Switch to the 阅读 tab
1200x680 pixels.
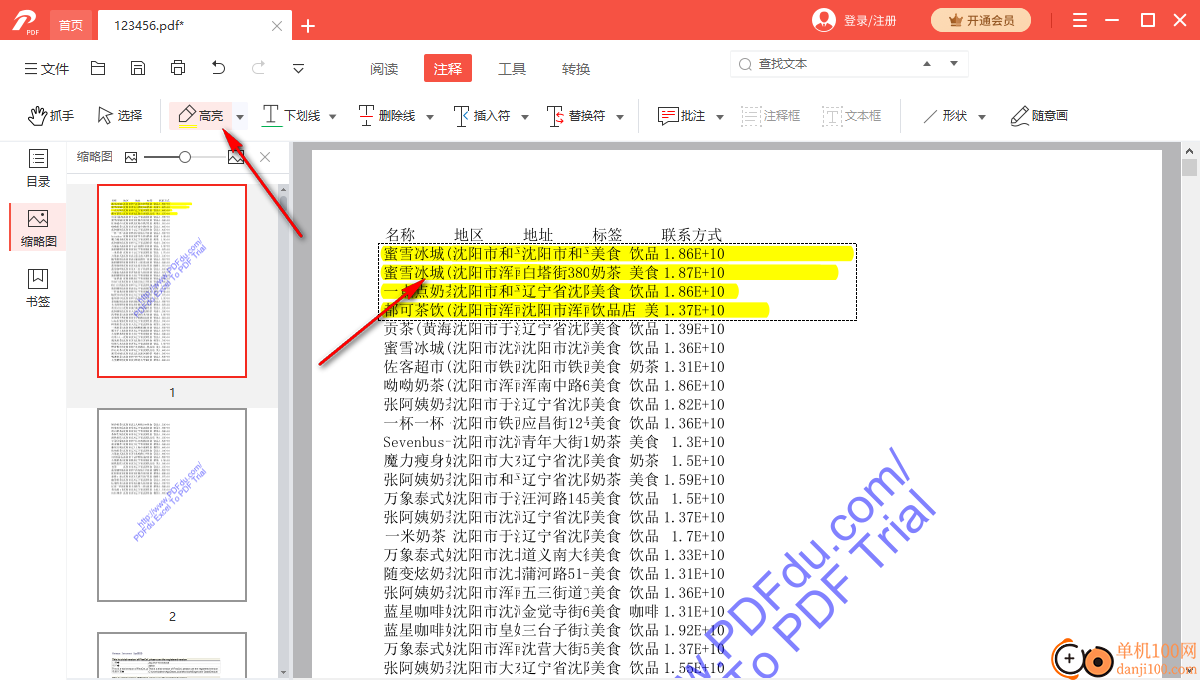384,69
